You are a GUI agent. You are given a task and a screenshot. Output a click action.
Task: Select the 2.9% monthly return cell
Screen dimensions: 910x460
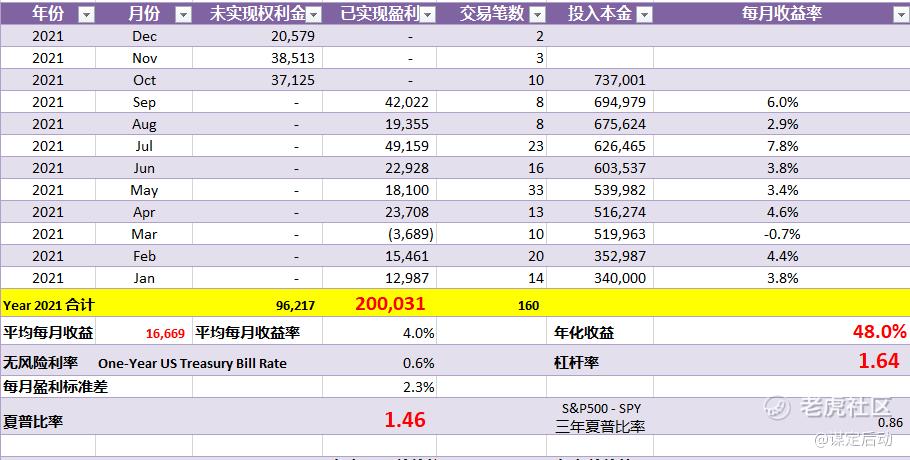tap(782, 124)
